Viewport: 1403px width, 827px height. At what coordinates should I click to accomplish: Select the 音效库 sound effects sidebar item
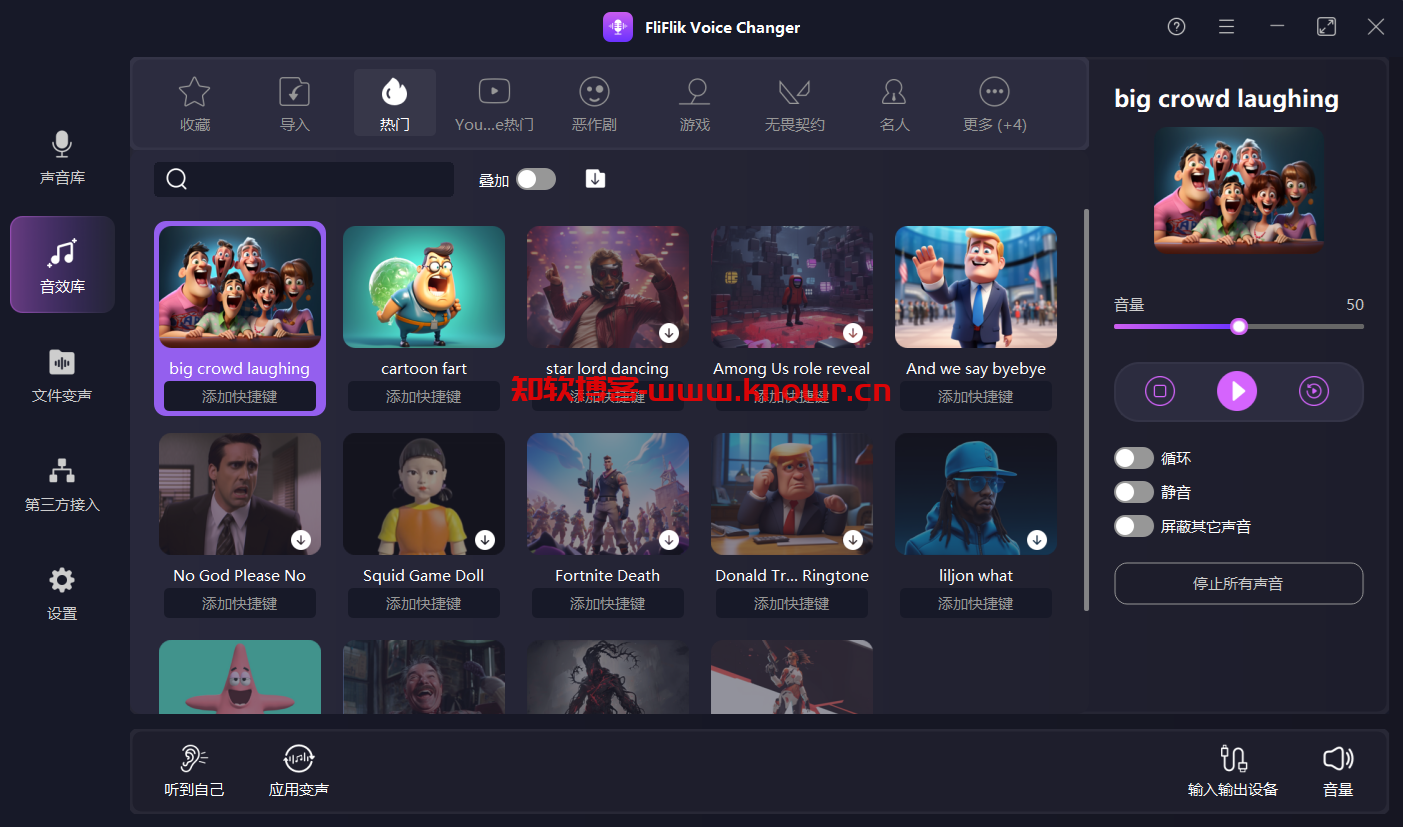62,265
